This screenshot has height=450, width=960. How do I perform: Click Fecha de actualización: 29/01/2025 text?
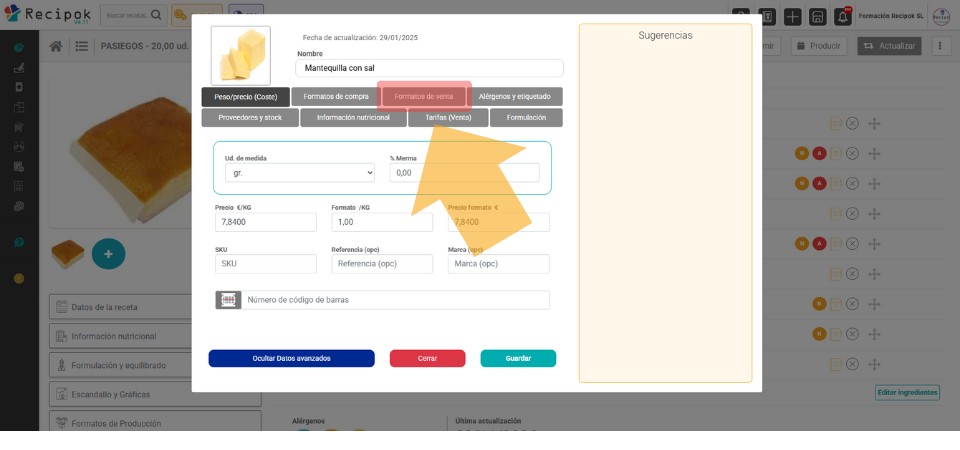(x=360, y=37)
